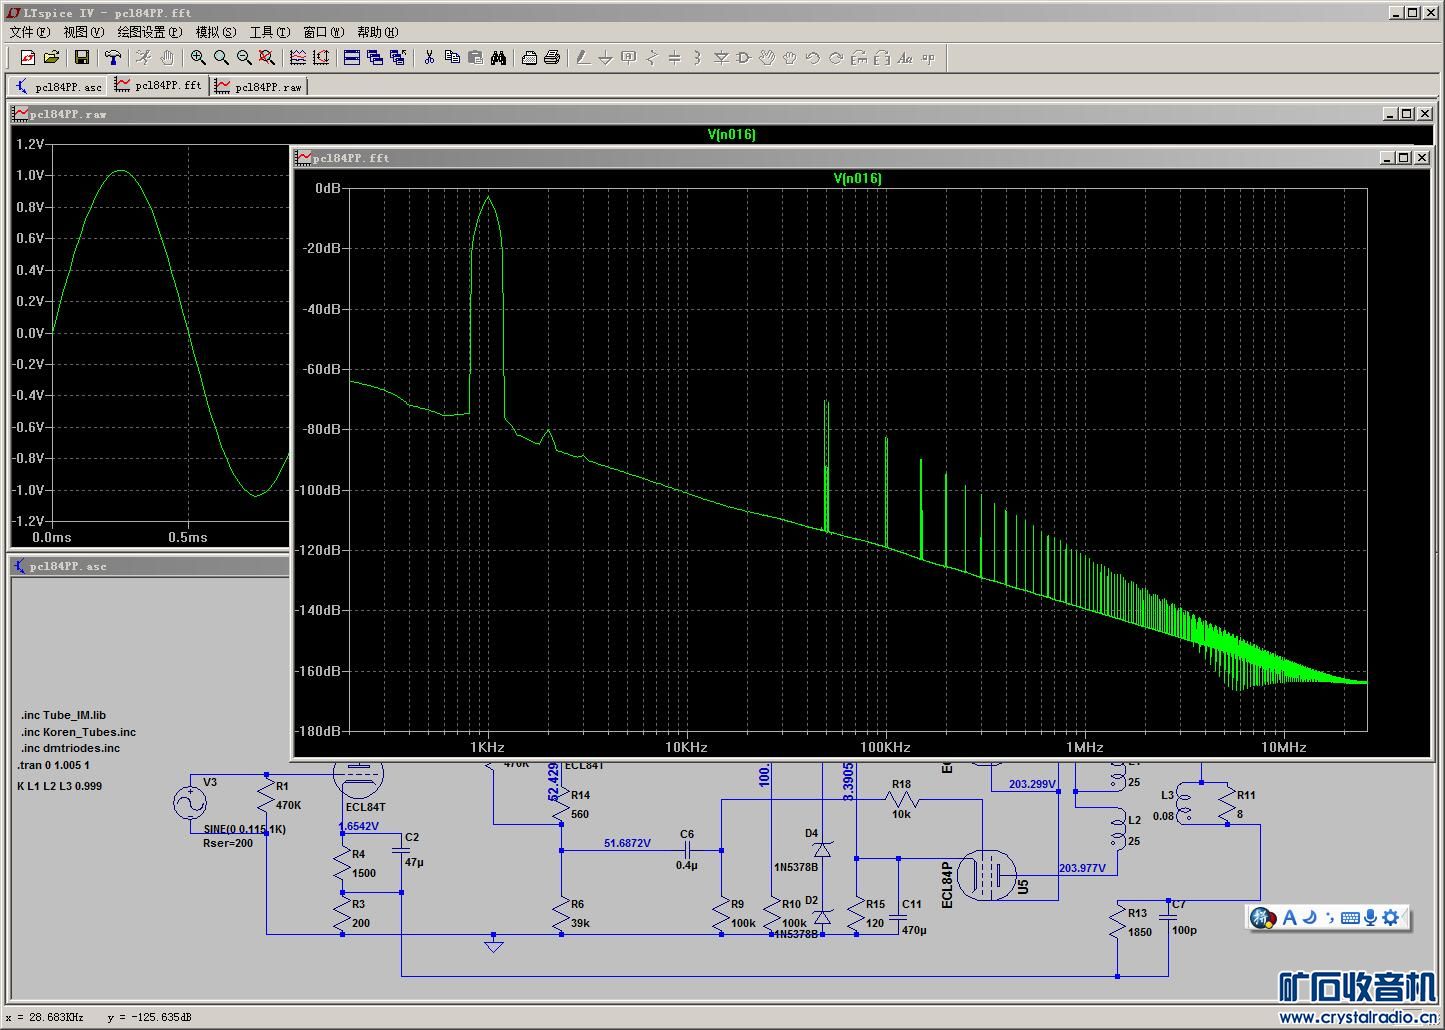
Task: Click the Copy toolbar icon
Action: (452, 58)
